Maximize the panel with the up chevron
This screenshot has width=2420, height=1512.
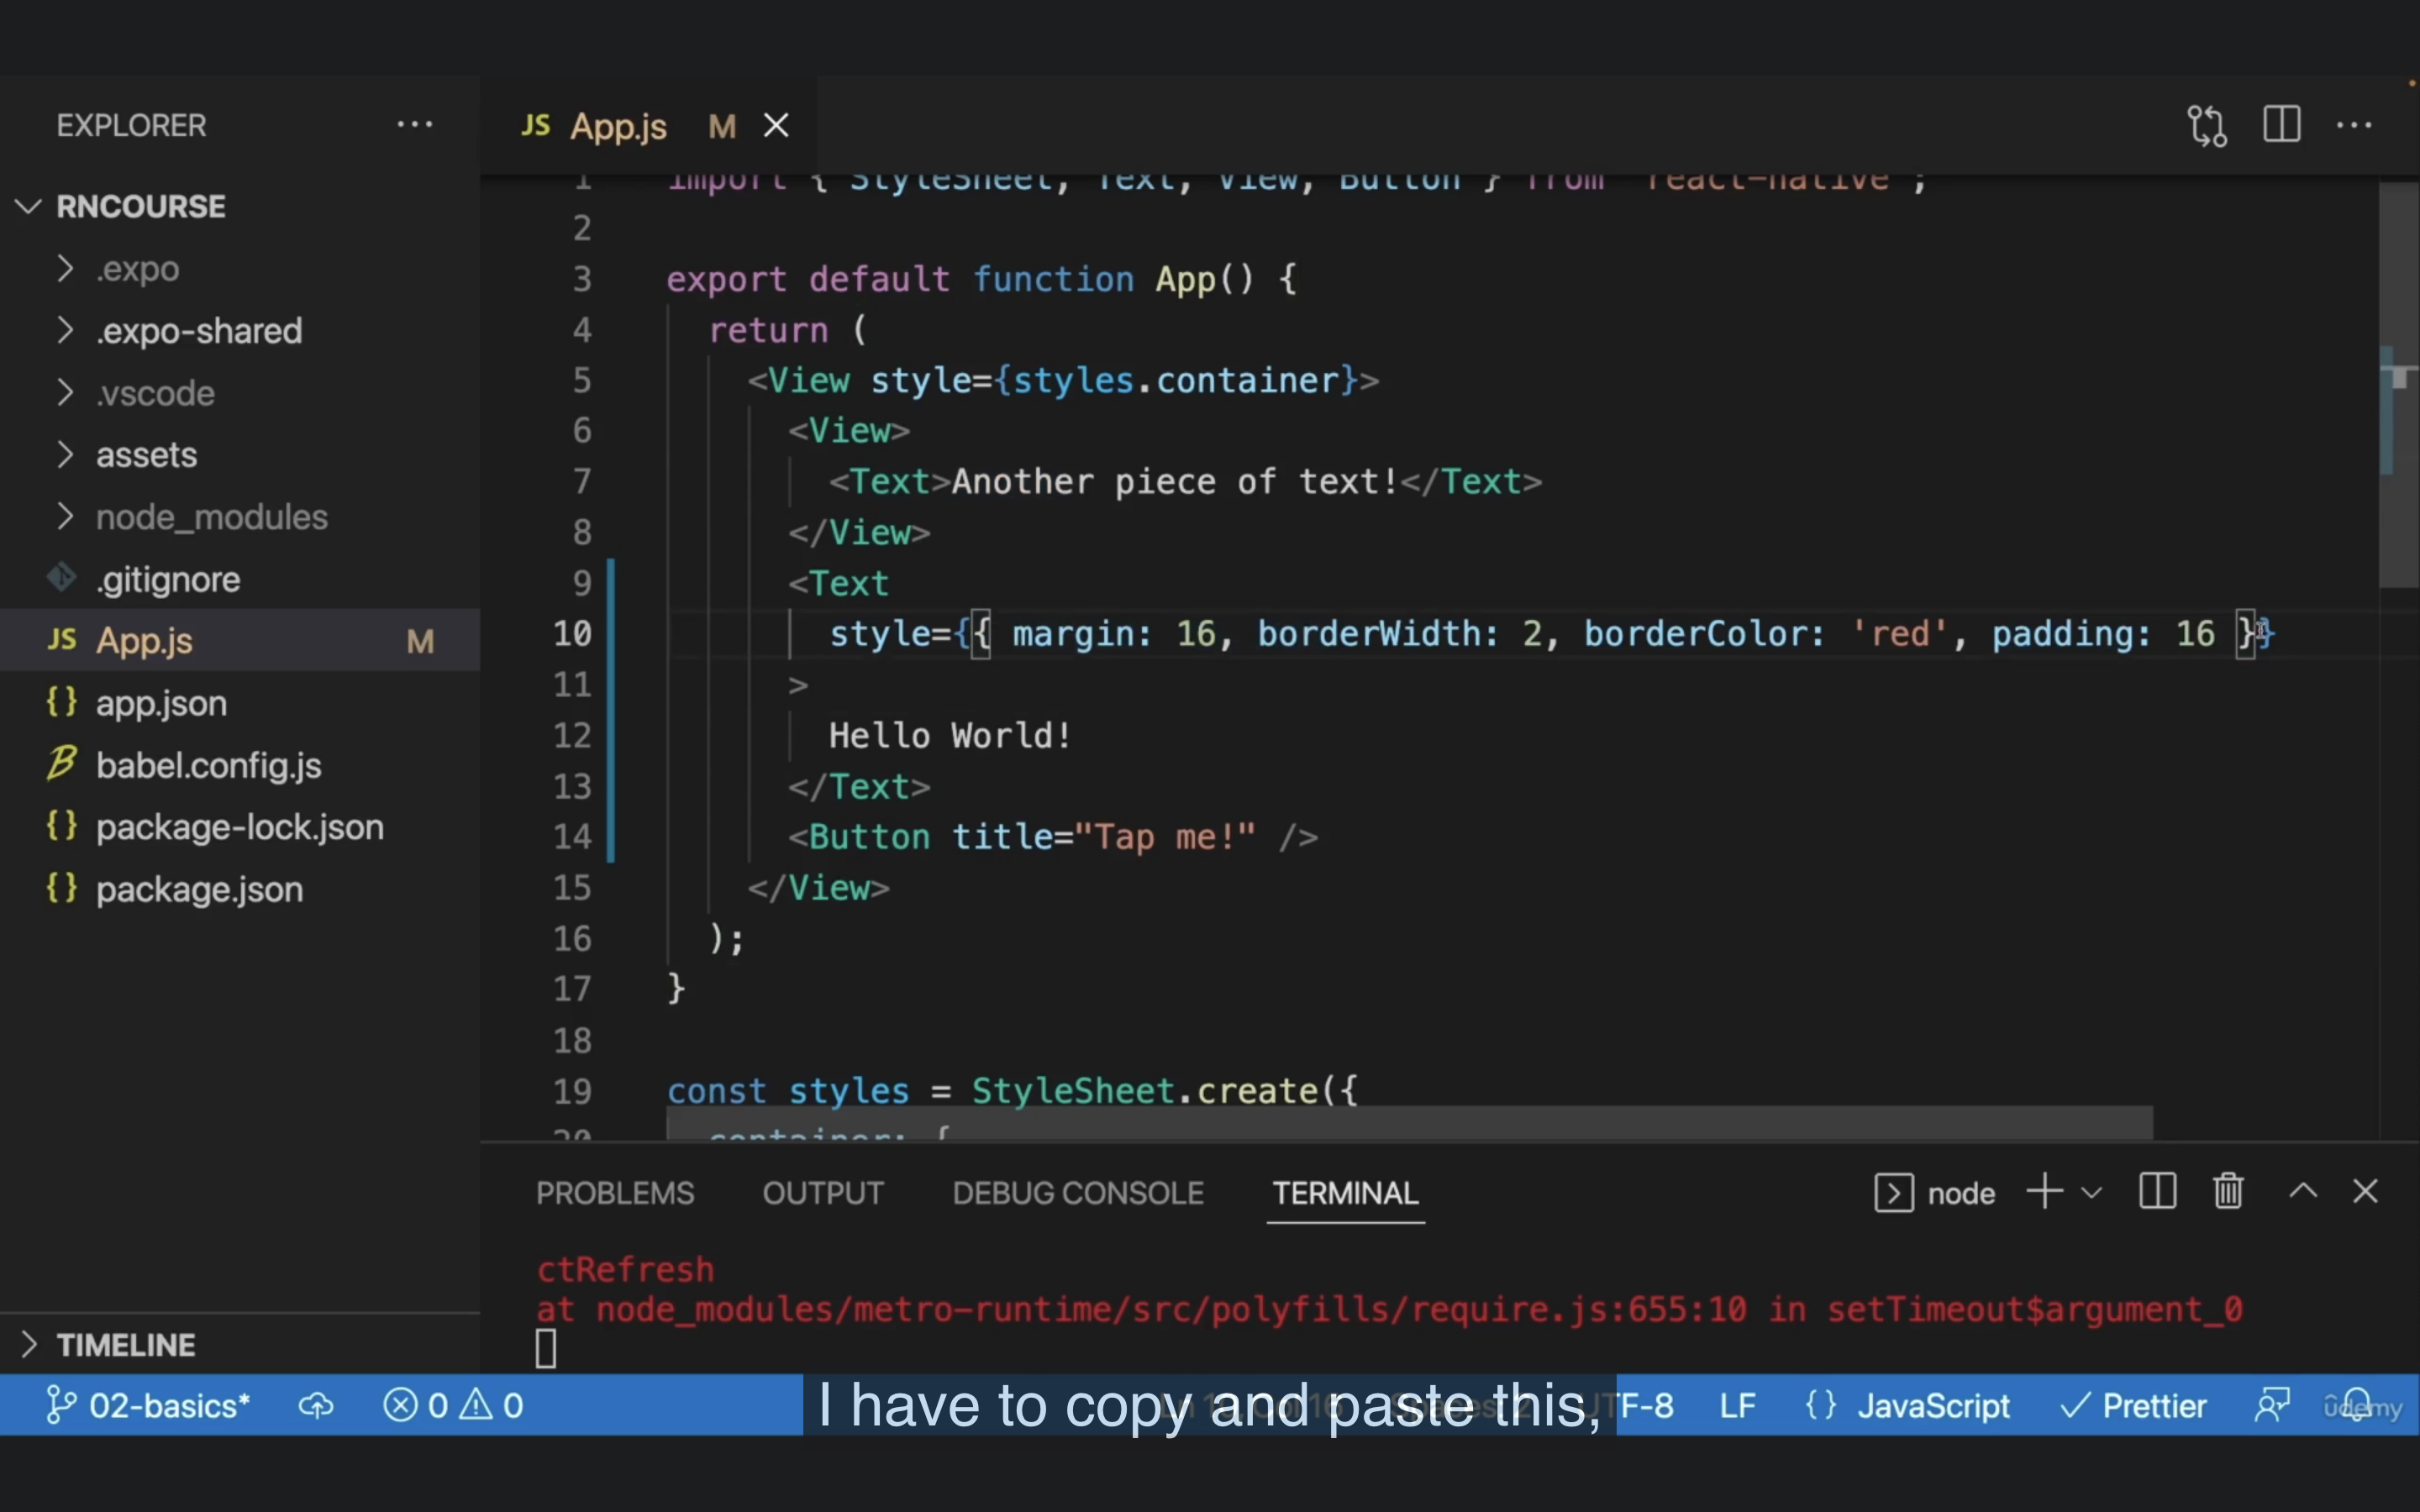tap(2303, 1191)
